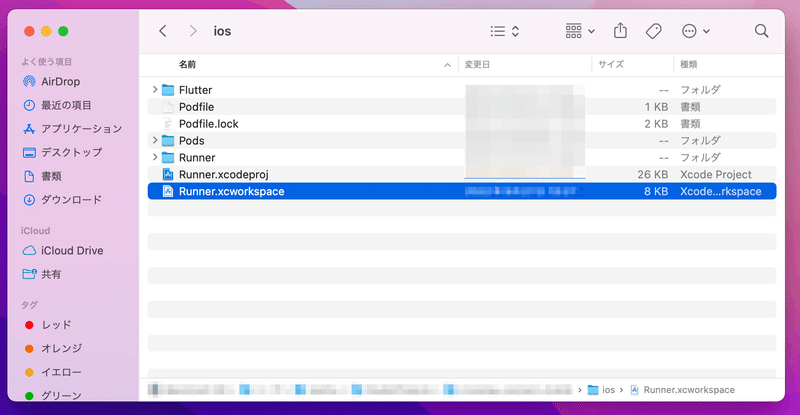Select the Runner.xcworkspace file icon in list

(168, 191)
